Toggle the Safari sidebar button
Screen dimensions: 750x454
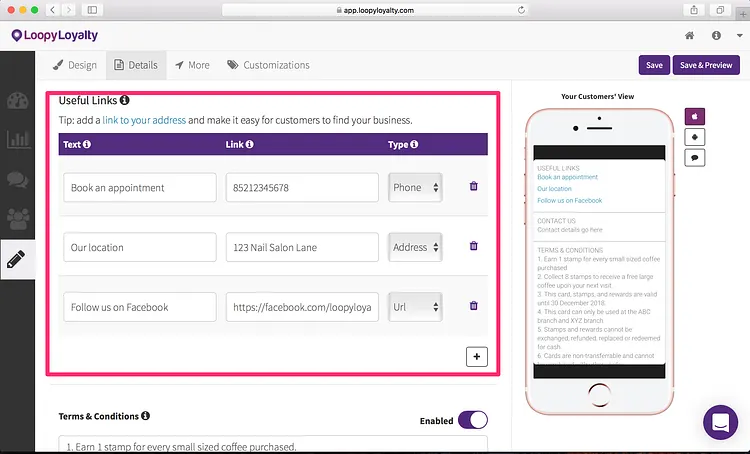[92, 10]
